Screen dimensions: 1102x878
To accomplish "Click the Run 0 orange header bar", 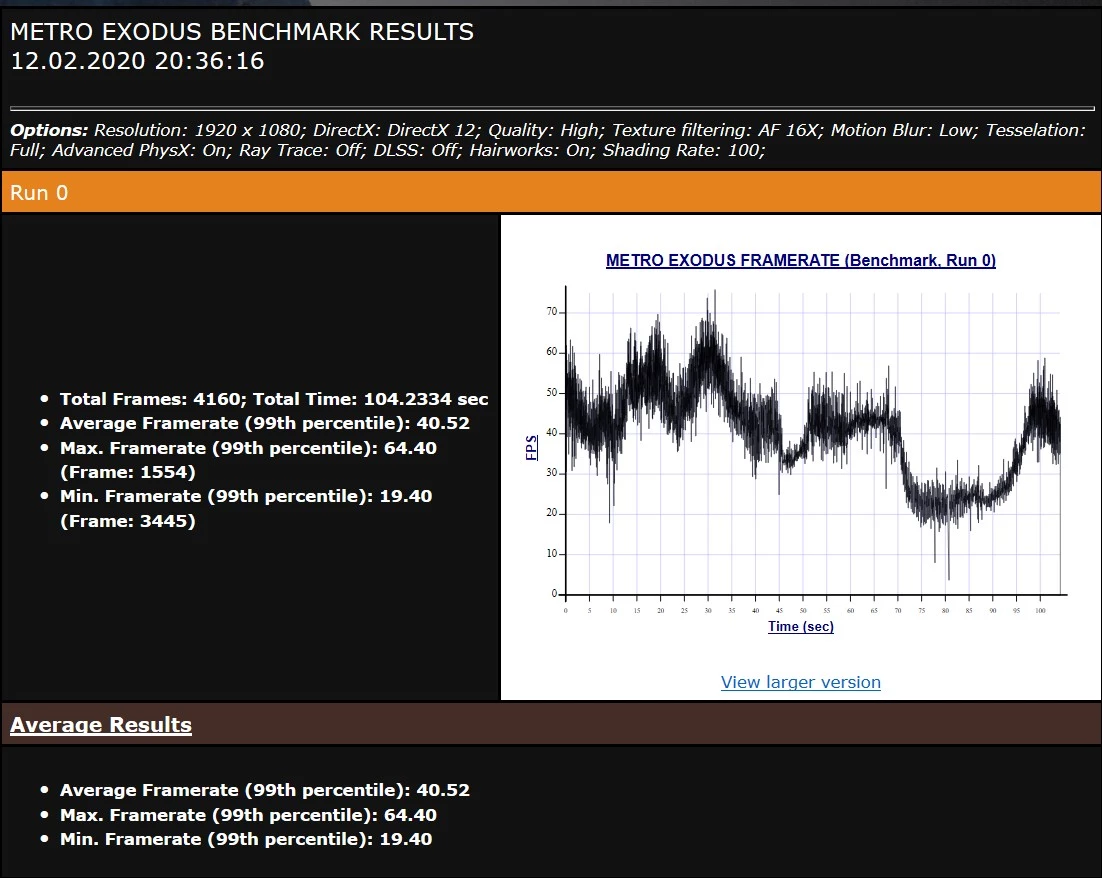I will pos(551,192).
